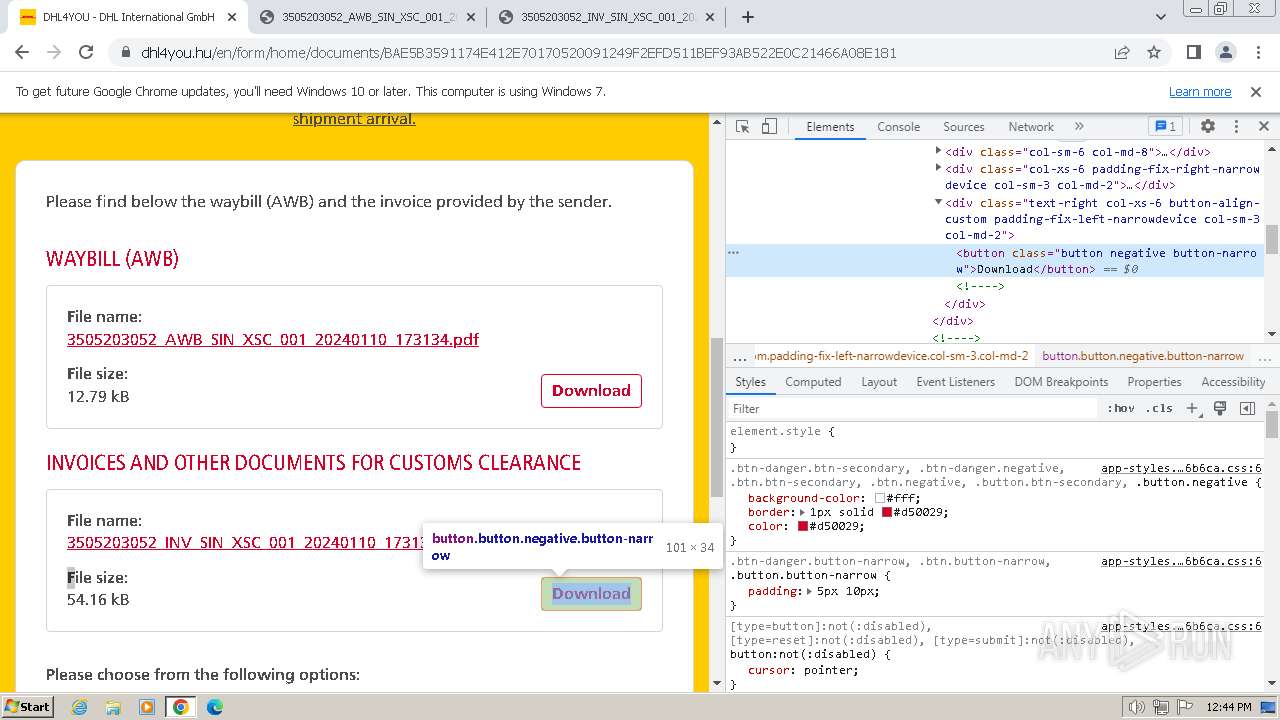Toggle the Chrome side panel icon
This screenshot has width=1280, height=720.
pyautogui.click(x=1193, y=53)
